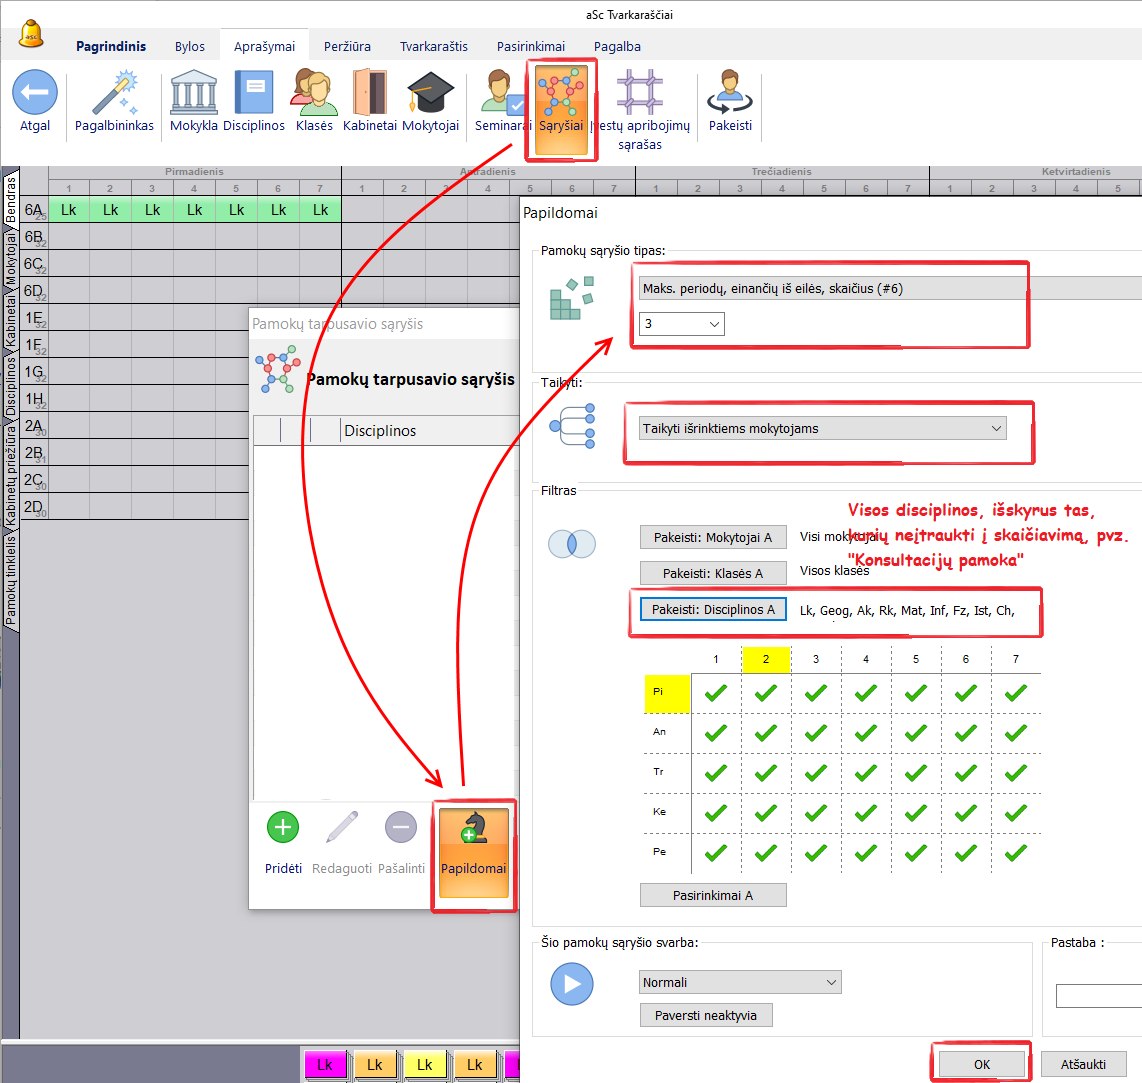This screenshot has width=1142, height=1083.
Task: Open the Pagalbininkas wizard tool
Action: (114, 93)
